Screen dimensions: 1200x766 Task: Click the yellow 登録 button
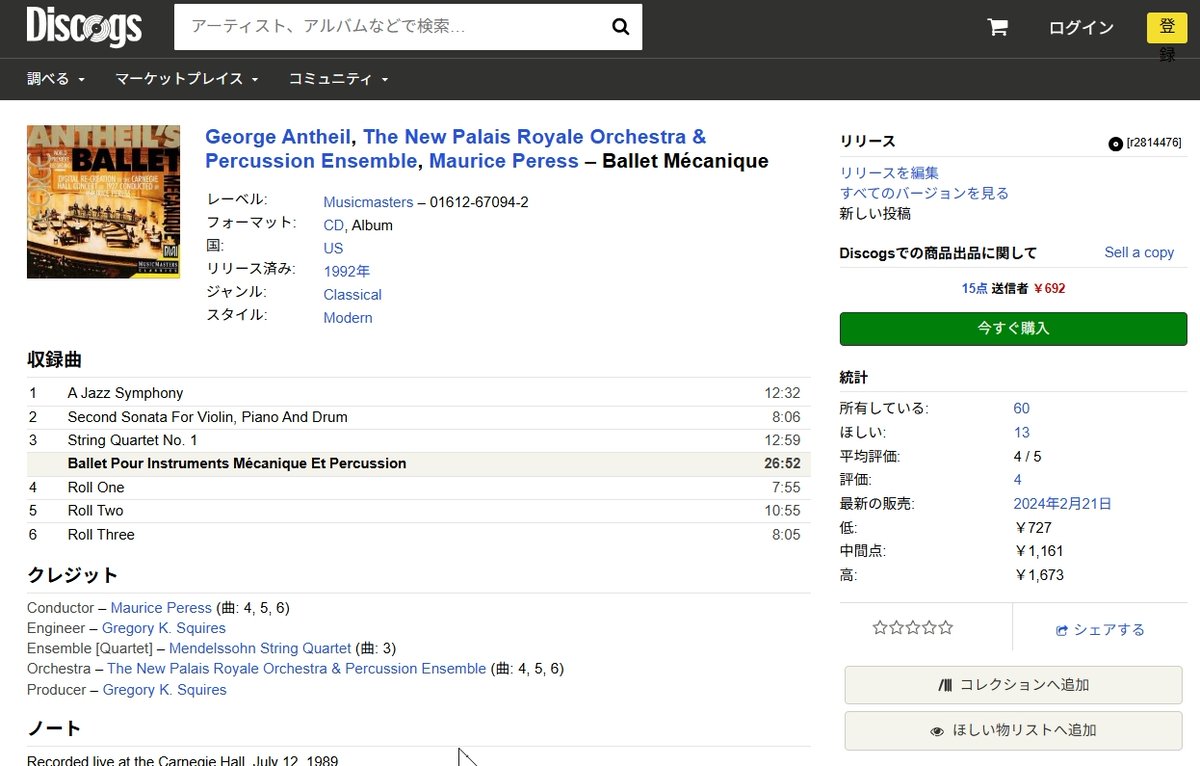pyautogui.click(x=1167, y=28)
